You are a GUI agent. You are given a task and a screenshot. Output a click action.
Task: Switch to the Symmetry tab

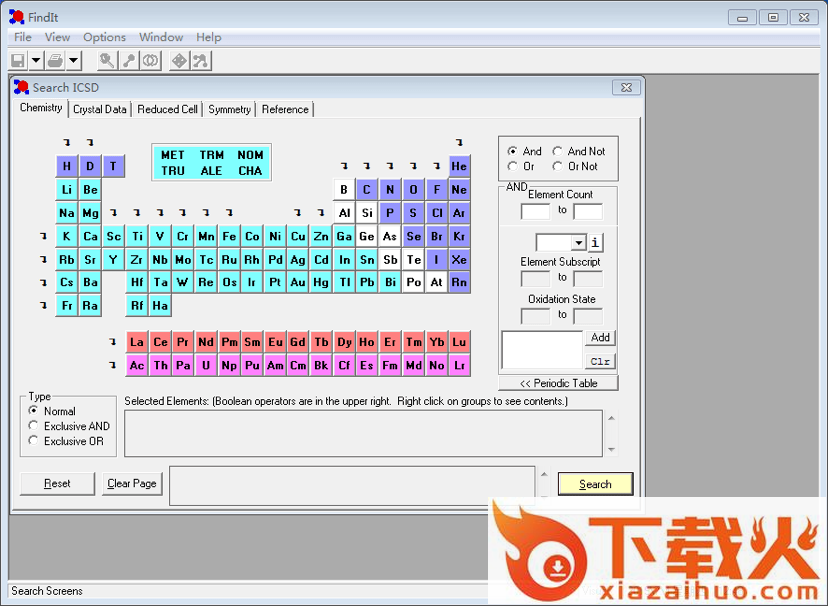(229, 109)
